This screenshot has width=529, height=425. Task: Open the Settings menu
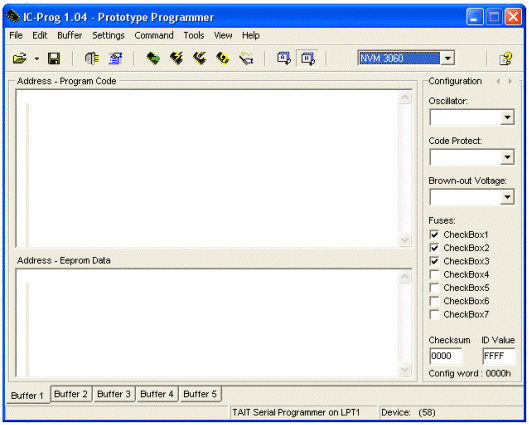[108, 35]
